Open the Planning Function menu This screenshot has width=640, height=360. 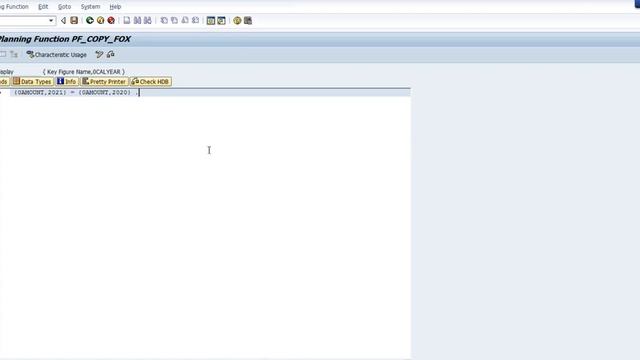click(14, 7)
